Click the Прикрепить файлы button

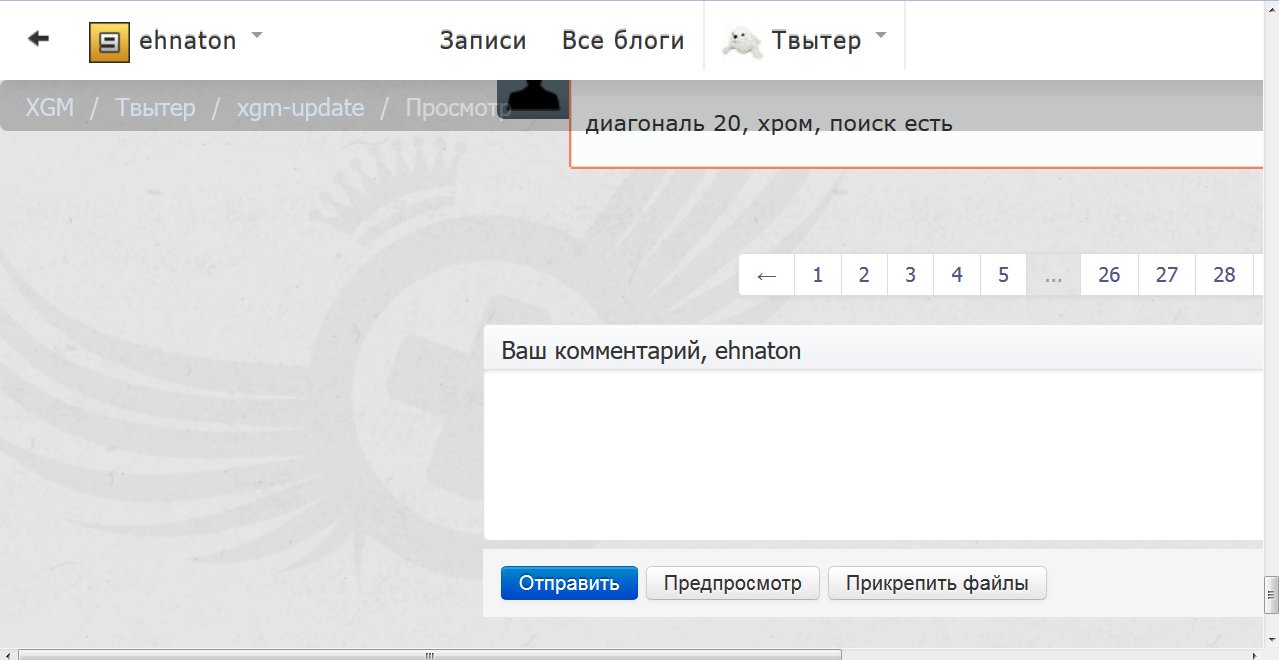click(937, 583)
